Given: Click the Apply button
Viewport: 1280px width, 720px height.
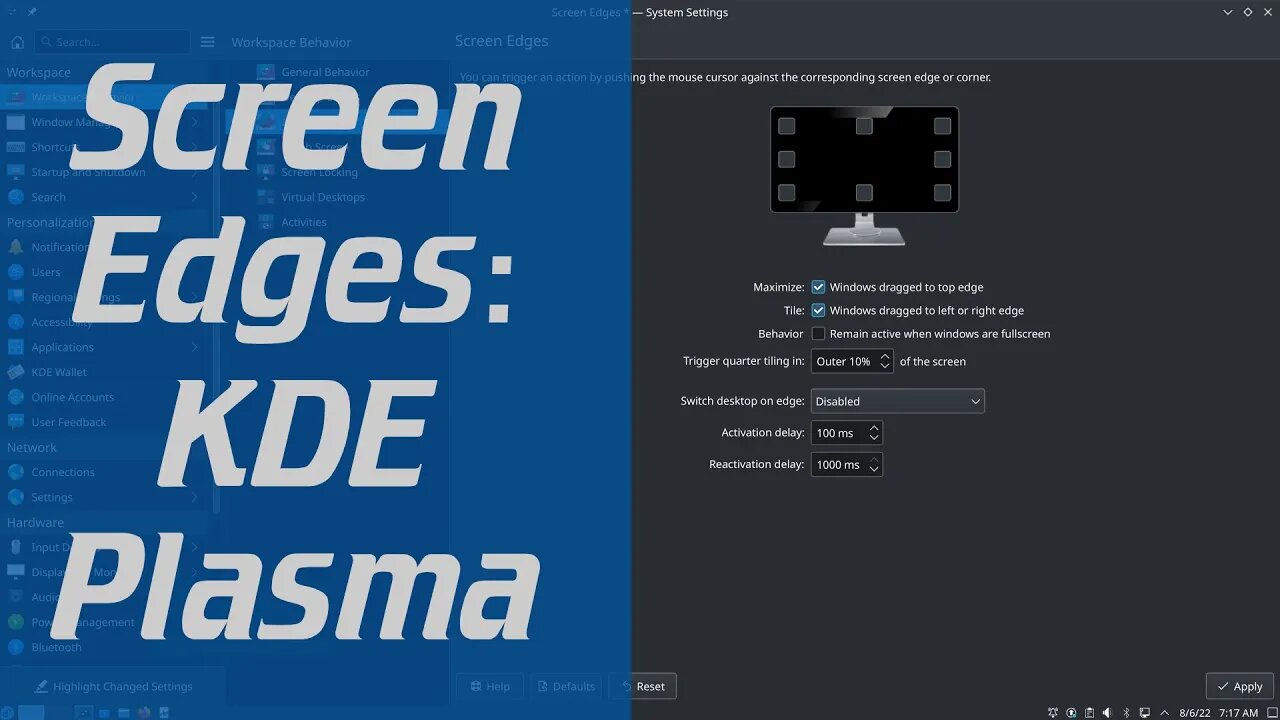Looking at the screenshot, I should click(1240, 686).
